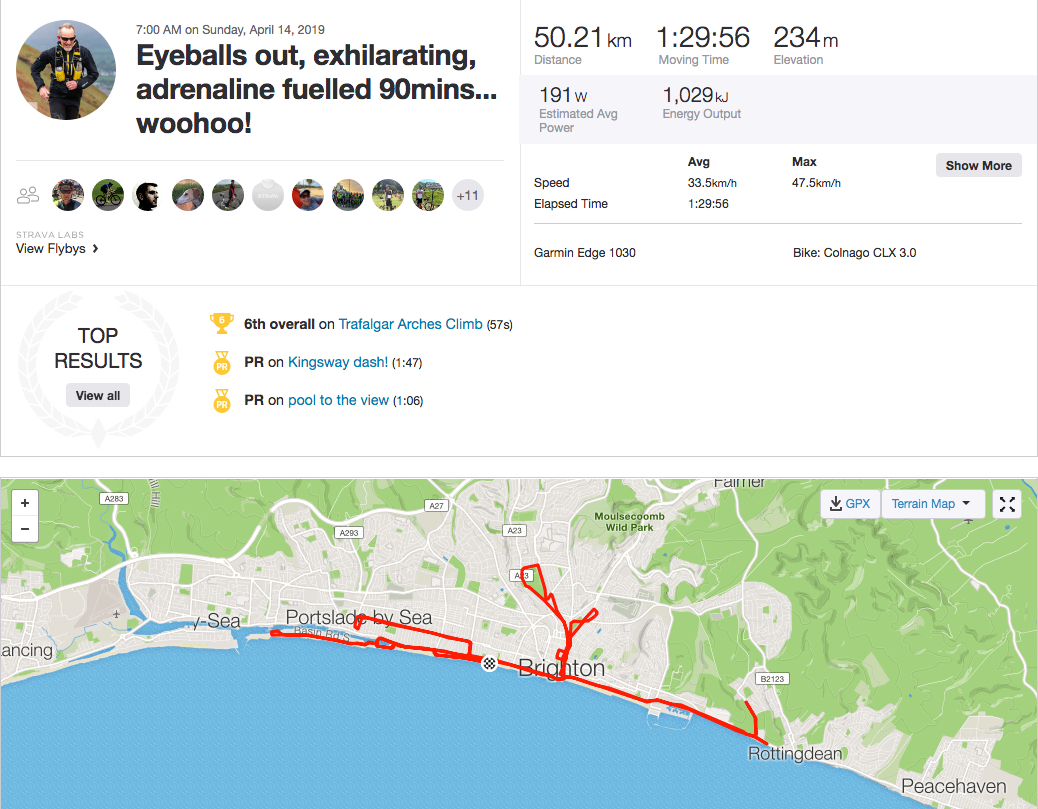Image resolution: width=1038 pixels, height=809 pixels.
Task: Click the group athletes icon
Action: pos(28,195)
